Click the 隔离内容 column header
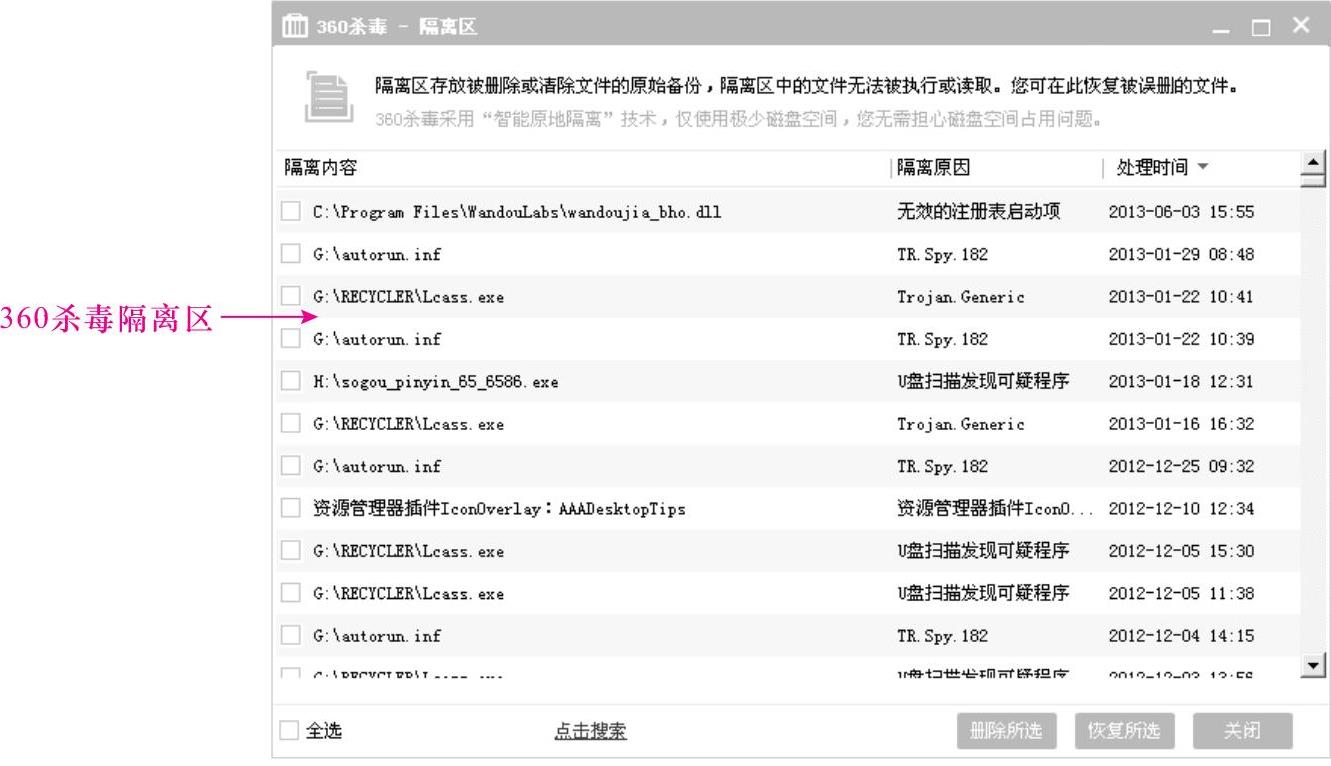 tap(321, 167)
